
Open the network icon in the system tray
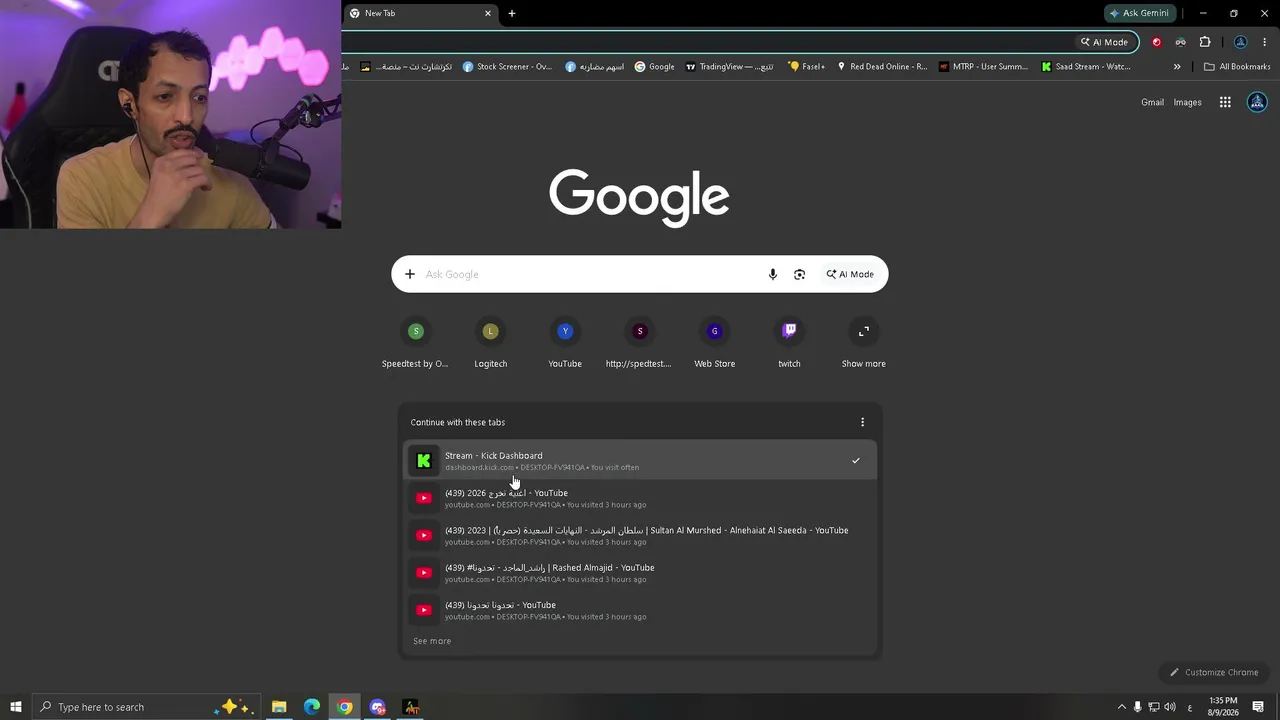click(x=1153, y=707)
